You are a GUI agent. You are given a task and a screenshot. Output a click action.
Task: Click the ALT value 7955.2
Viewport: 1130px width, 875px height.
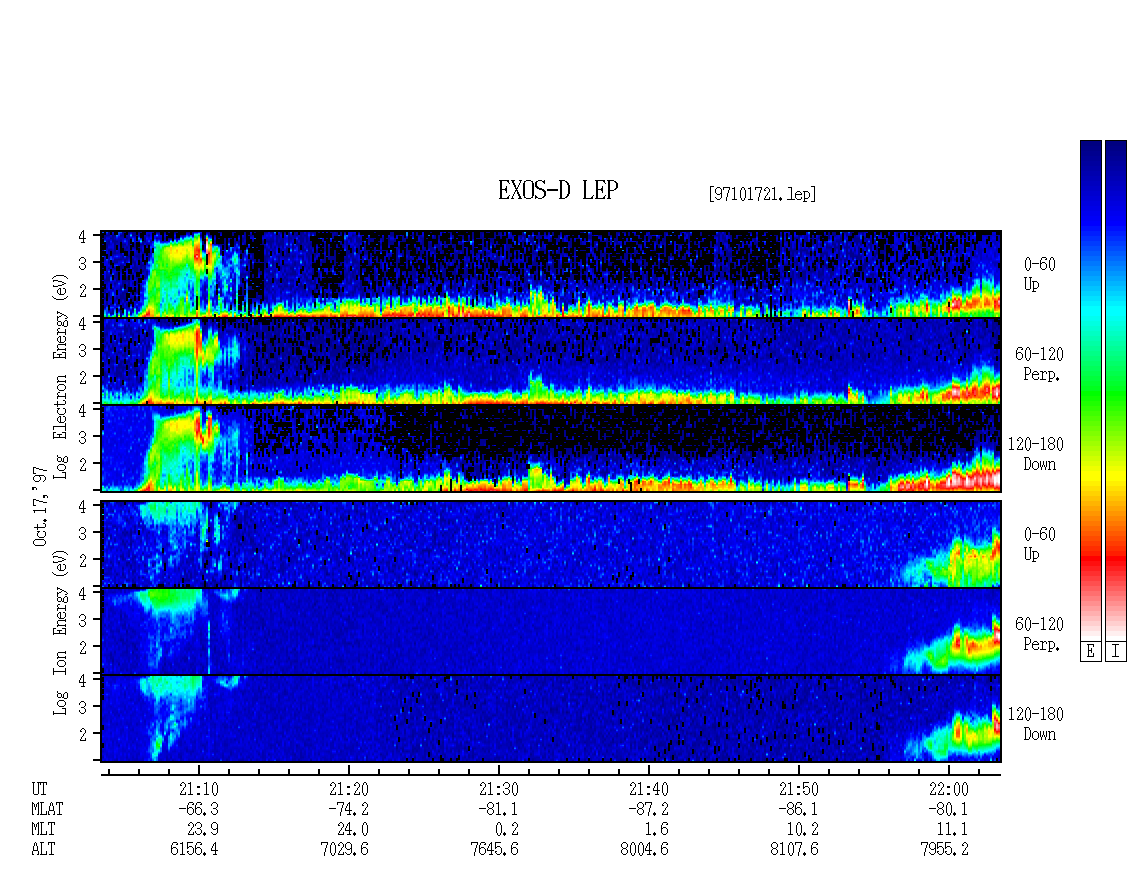tap(944, 849)
